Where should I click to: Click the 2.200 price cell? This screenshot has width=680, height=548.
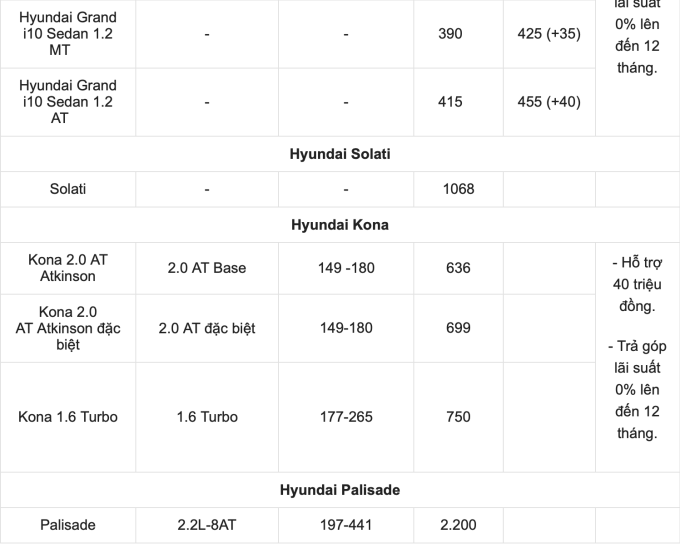click(x=458, y=524)
